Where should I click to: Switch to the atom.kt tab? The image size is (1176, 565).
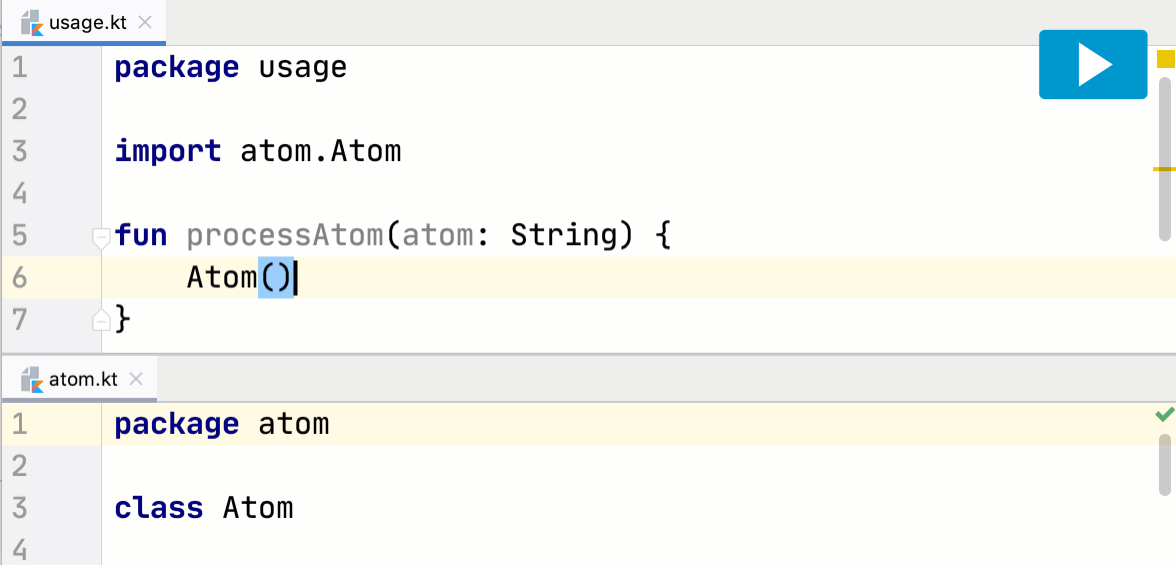[80, 380]
